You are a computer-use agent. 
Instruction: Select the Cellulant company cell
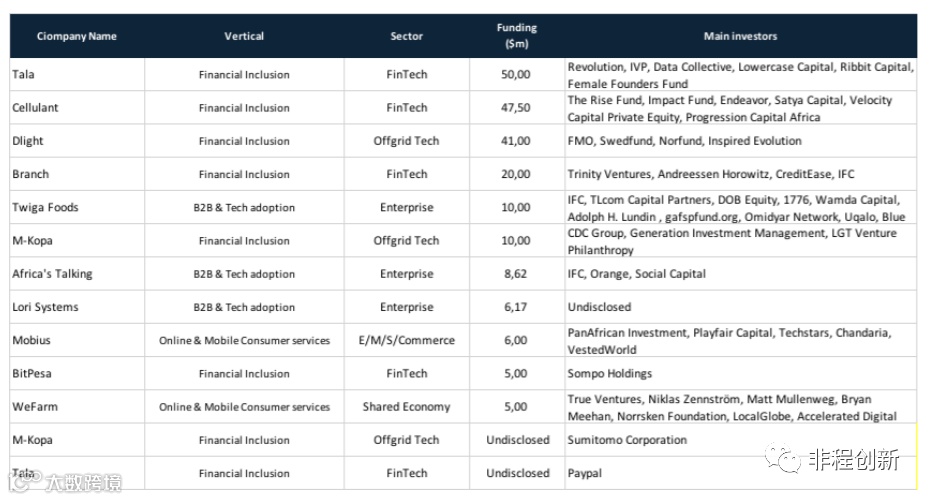pyautogui.click(x=38, y=108)
